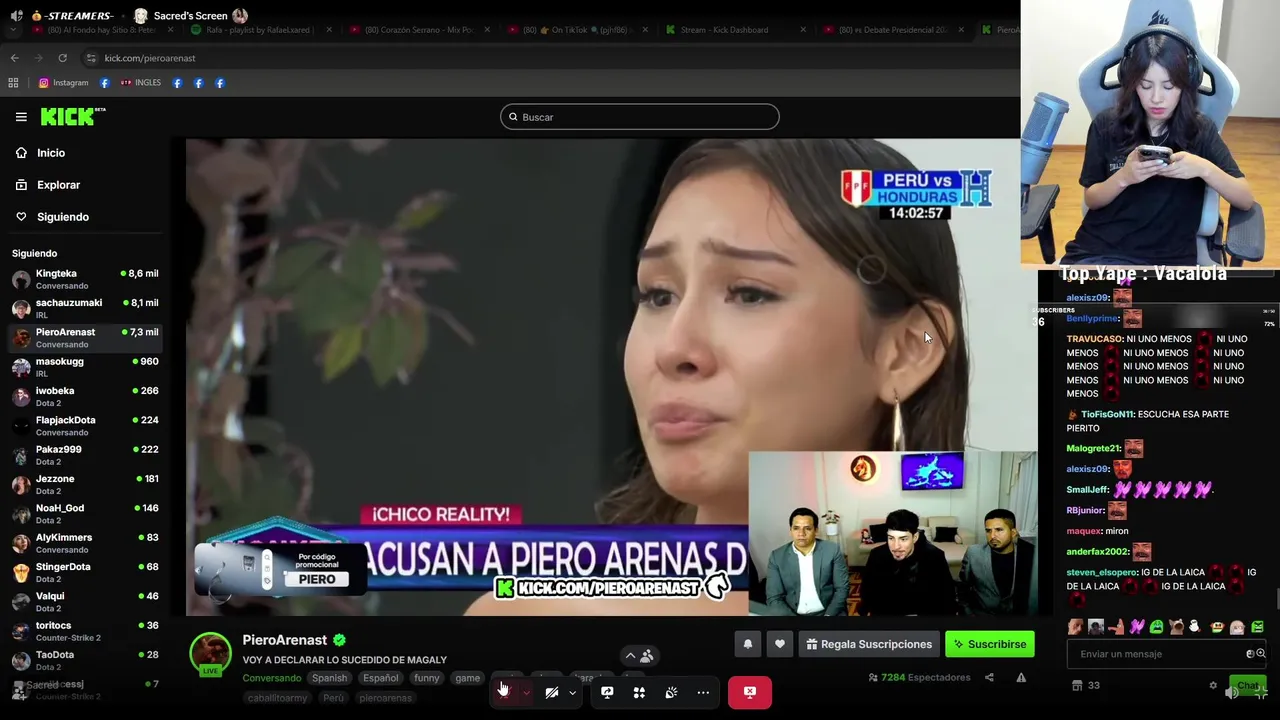
Task: Open the emoji picker in the message box
Action: click(1251, 654)
